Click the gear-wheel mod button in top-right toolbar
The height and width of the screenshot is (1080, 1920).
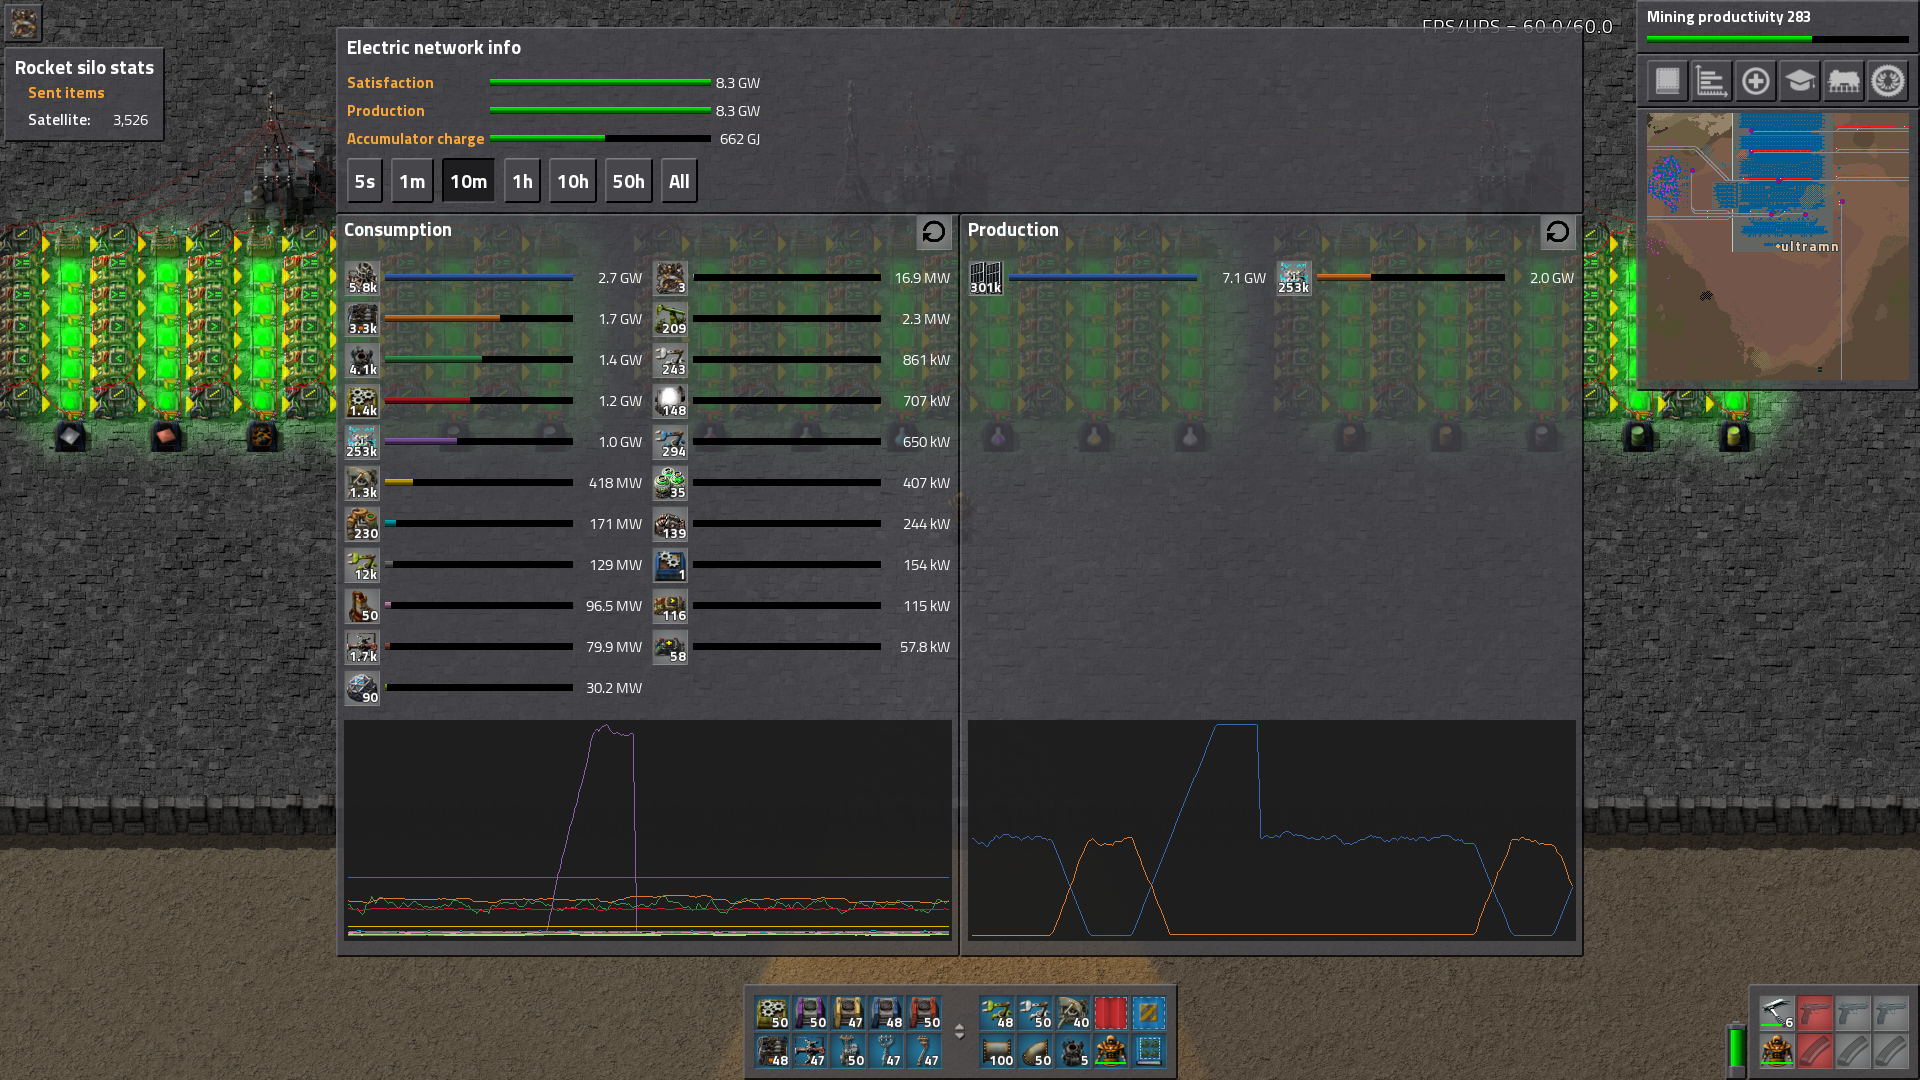click(1888, 81)
